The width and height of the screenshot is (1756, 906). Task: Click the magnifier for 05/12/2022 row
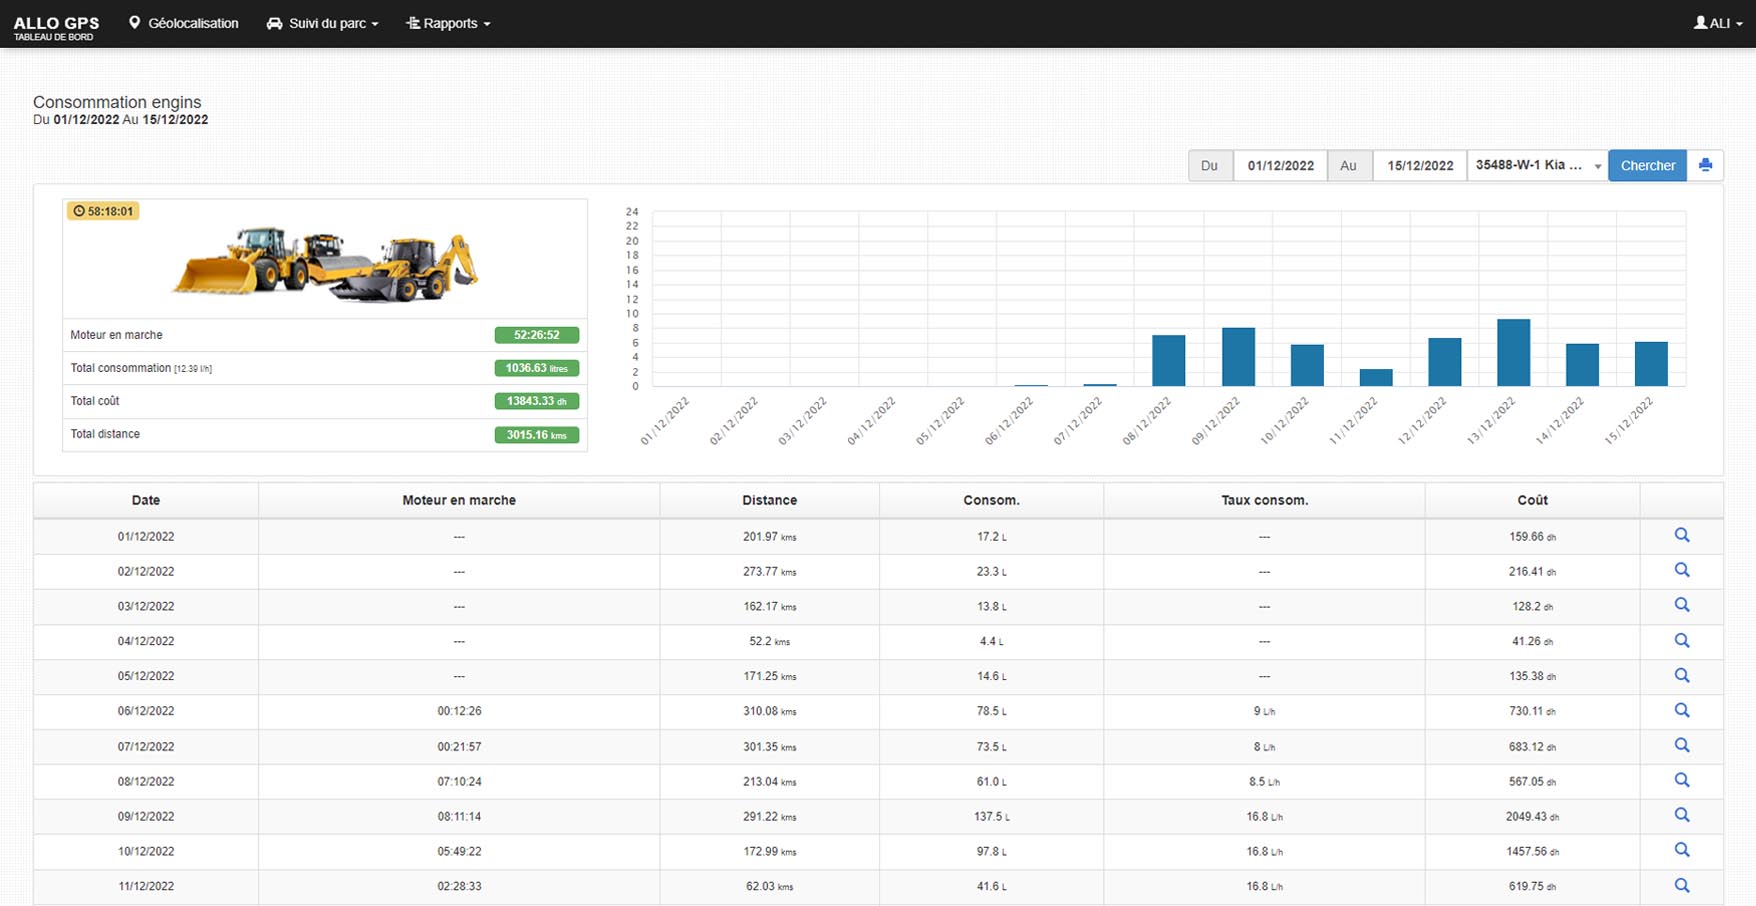[1682, 676]
